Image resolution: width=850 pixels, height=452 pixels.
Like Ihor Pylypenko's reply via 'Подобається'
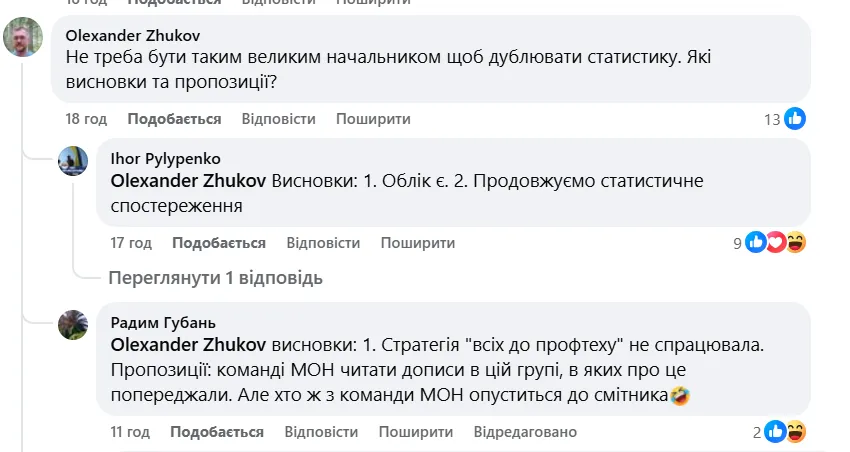219,243
